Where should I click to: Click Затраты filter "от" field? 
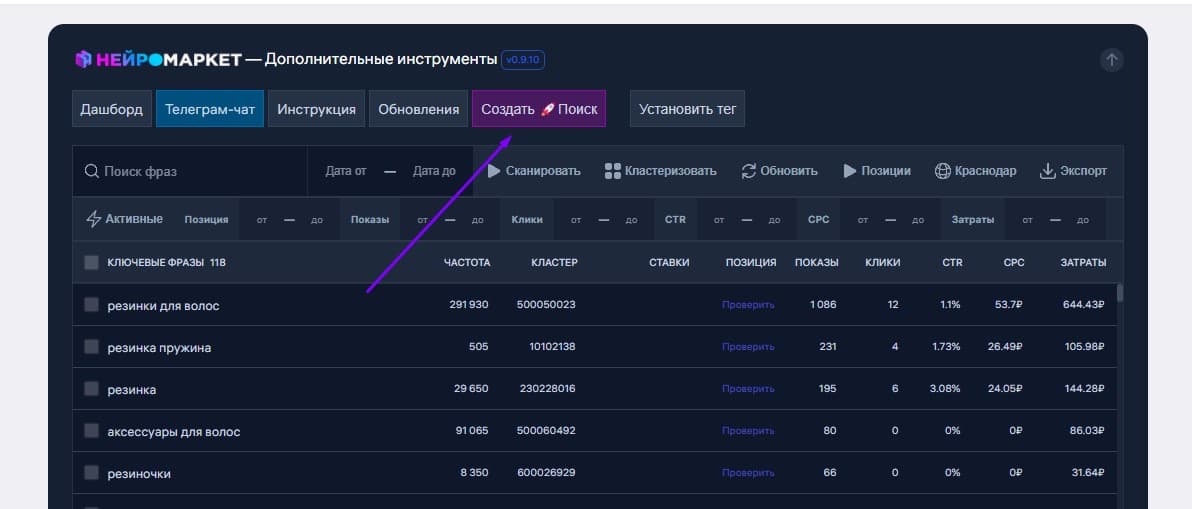coord(1028,220)
